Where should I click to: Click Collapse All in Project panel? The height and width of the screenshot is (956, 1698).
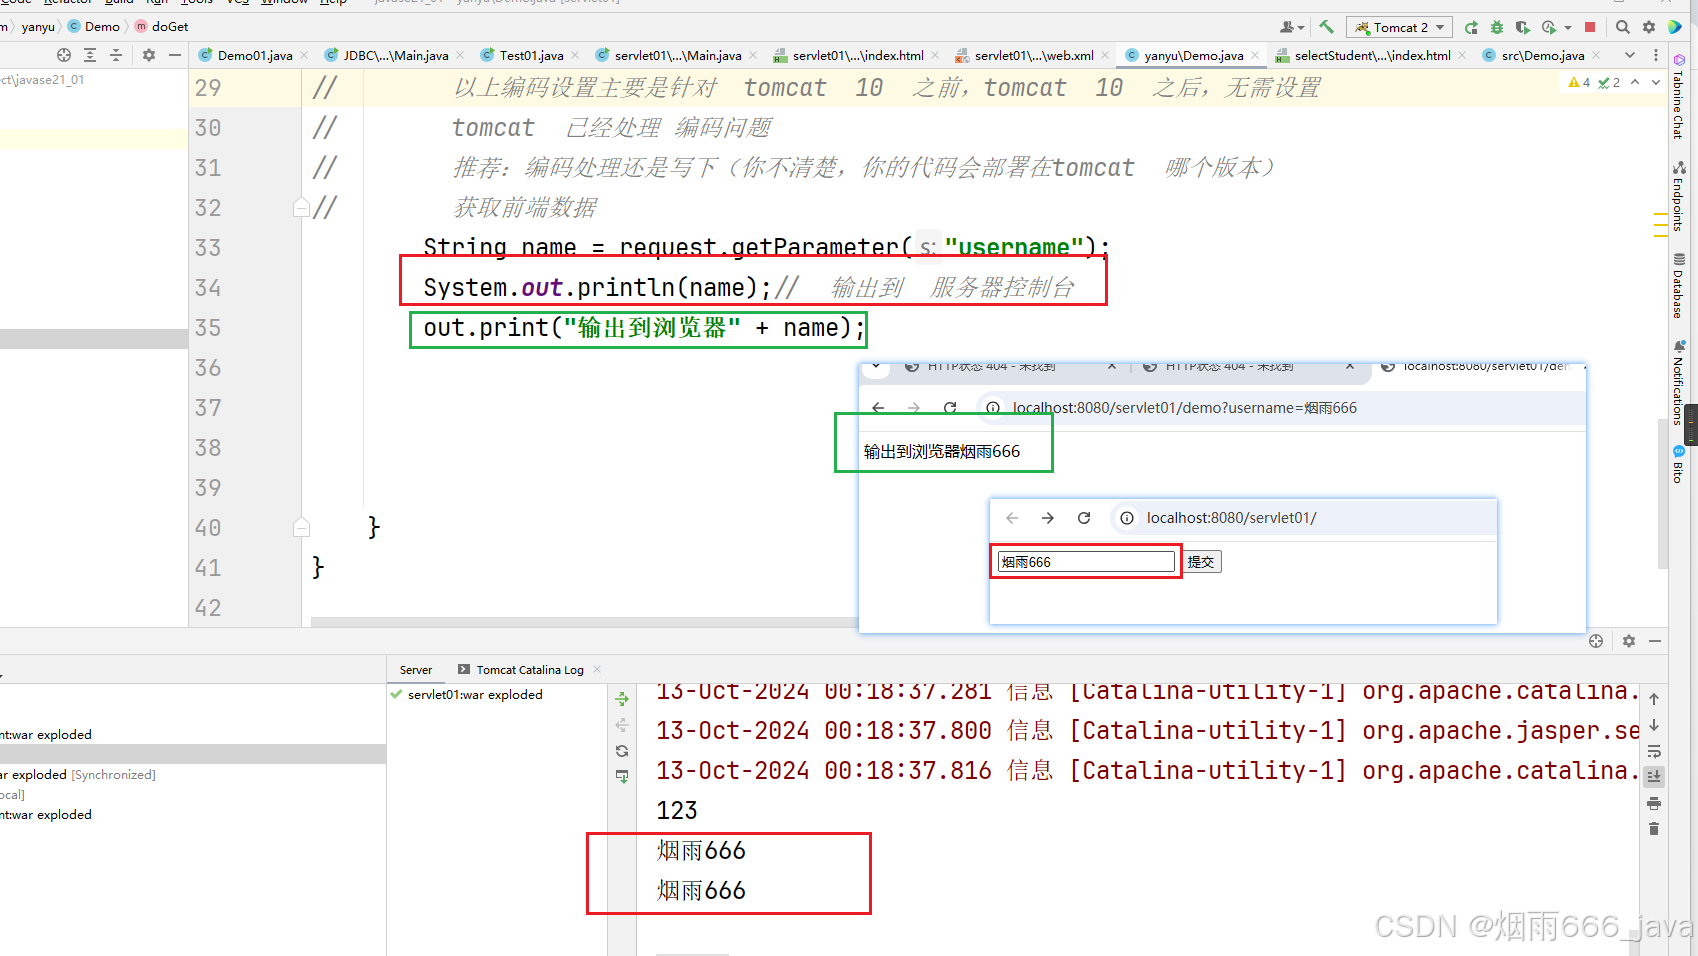click(x=116, y=55)
